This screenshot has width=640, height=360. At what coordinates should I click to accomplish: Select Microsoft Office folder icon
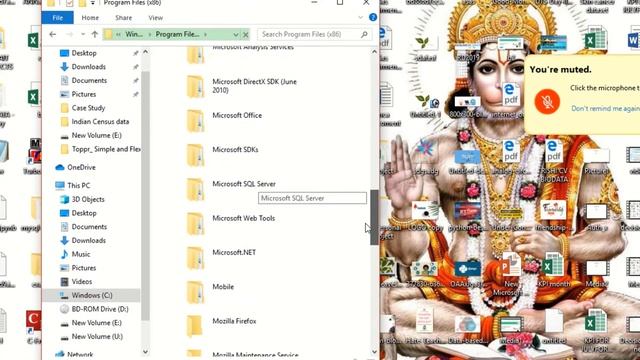[195, 121]
